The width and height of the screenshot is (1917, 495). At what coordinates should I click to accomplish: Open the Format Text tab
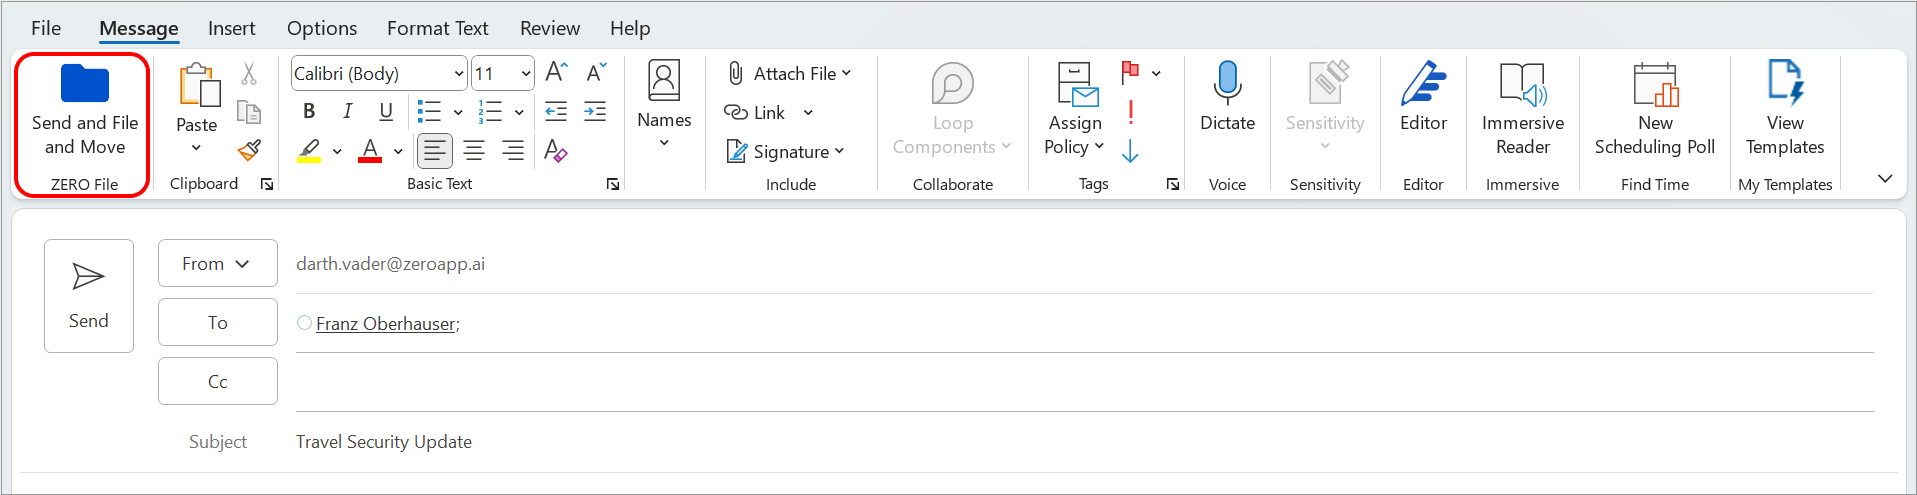(437, 28)
